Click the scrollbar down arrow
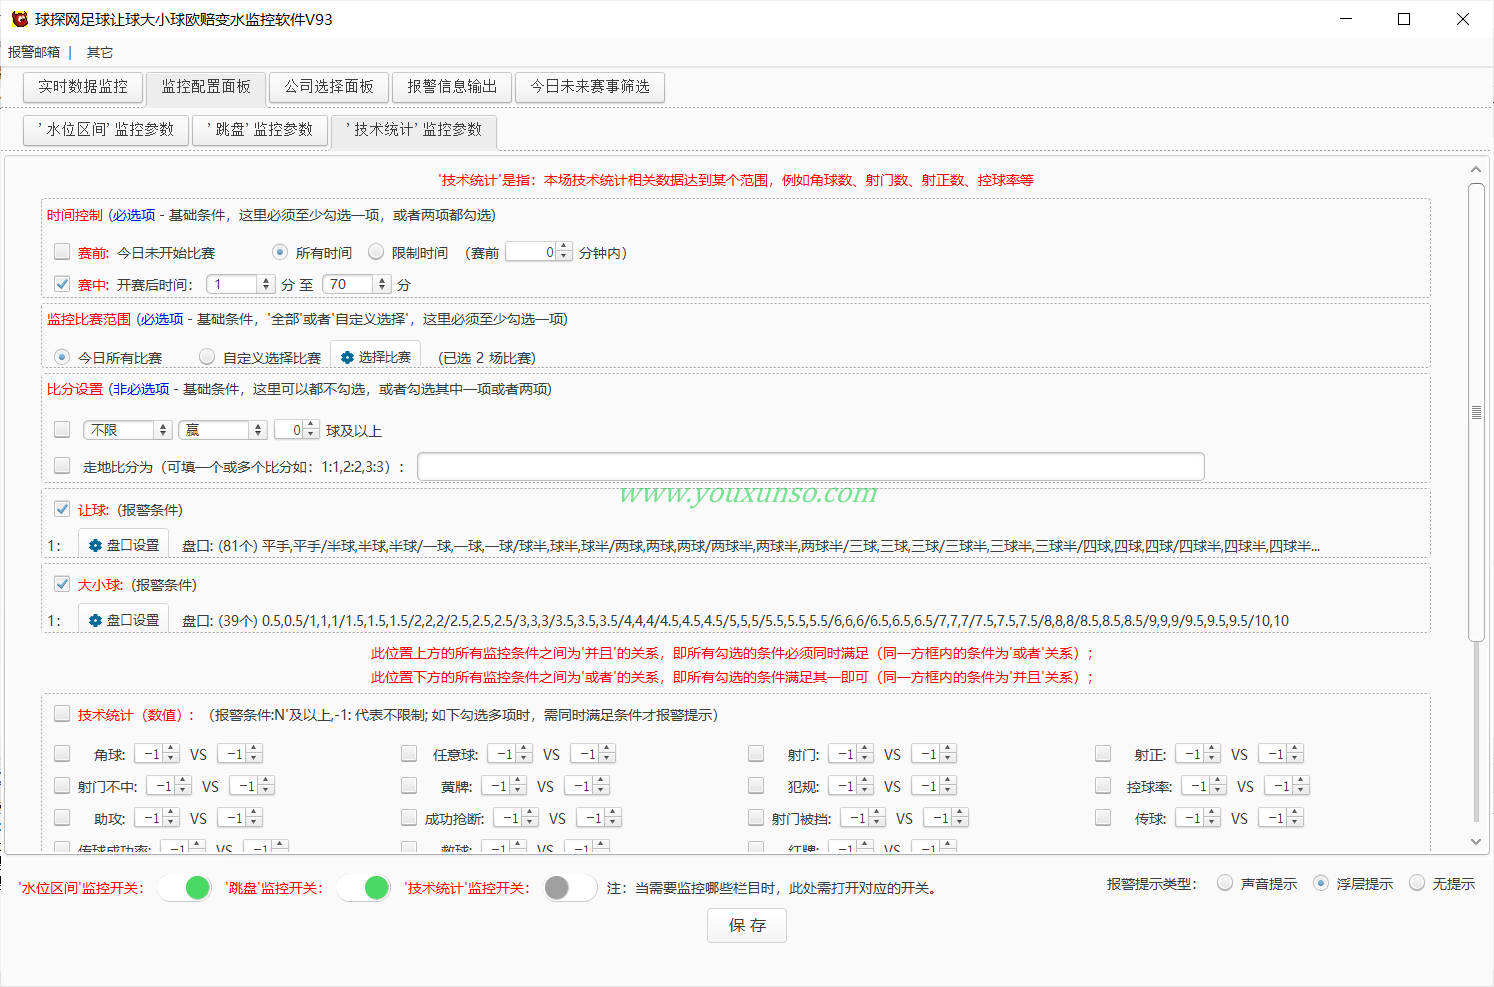 pos(1476,842)
